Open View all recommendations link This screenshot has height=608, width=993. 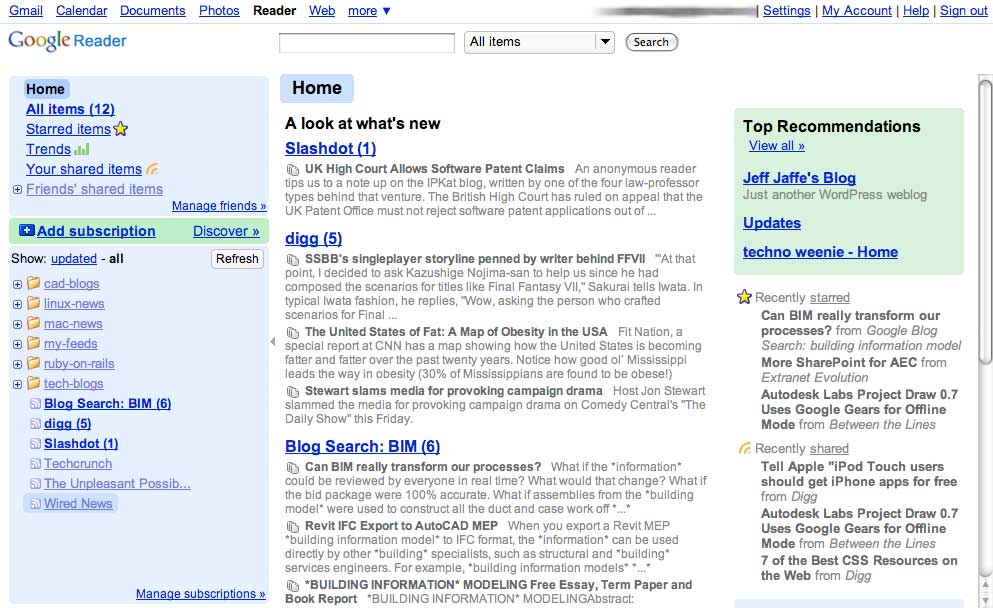pos(777,146)
